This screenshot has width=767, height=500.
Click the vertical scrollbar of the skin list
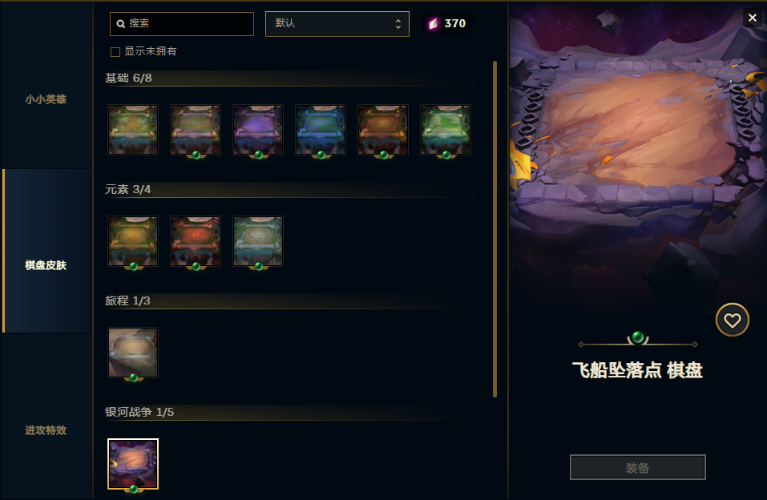pos(495,229)
